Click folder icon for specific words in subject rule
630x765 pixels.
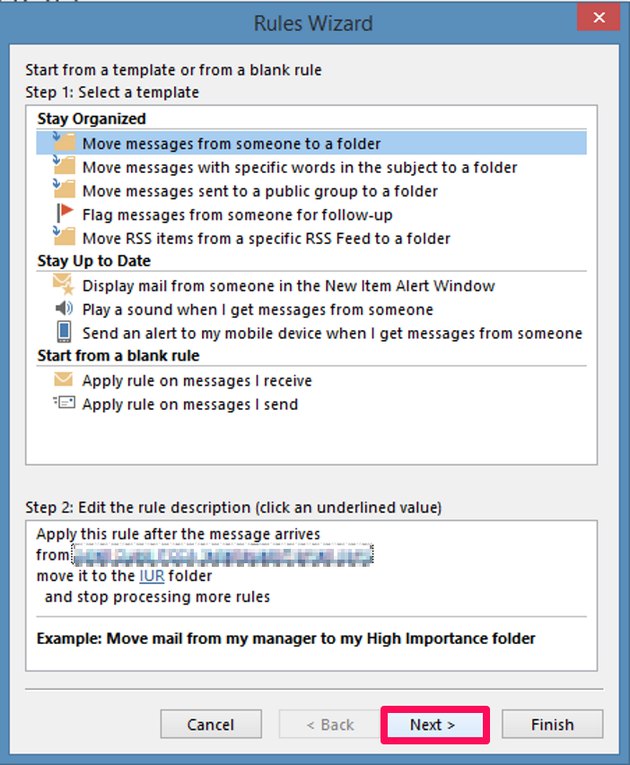click(x=64, y=165)
